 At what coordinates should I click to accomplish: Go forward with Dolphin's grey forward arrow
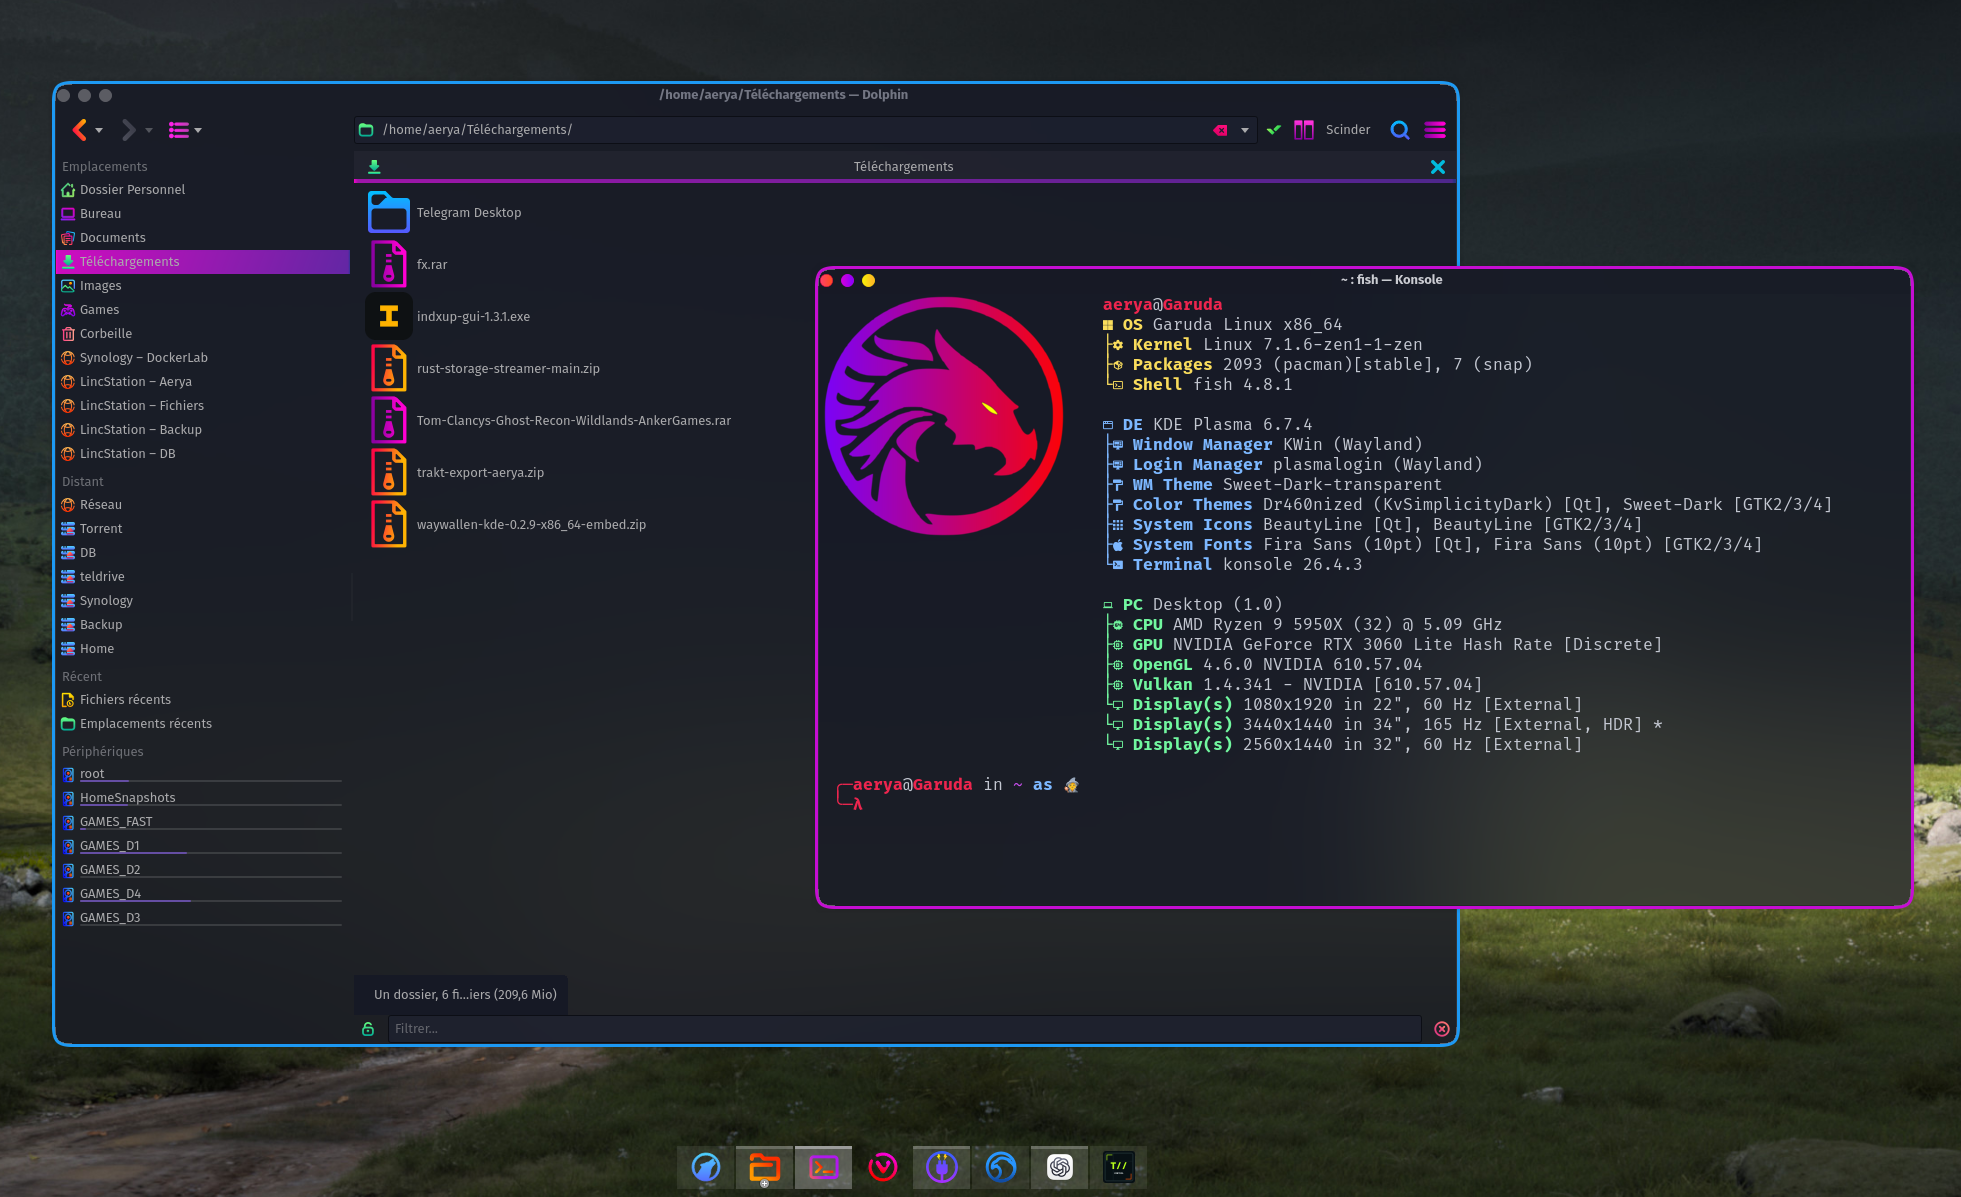(x=128, y=130)
